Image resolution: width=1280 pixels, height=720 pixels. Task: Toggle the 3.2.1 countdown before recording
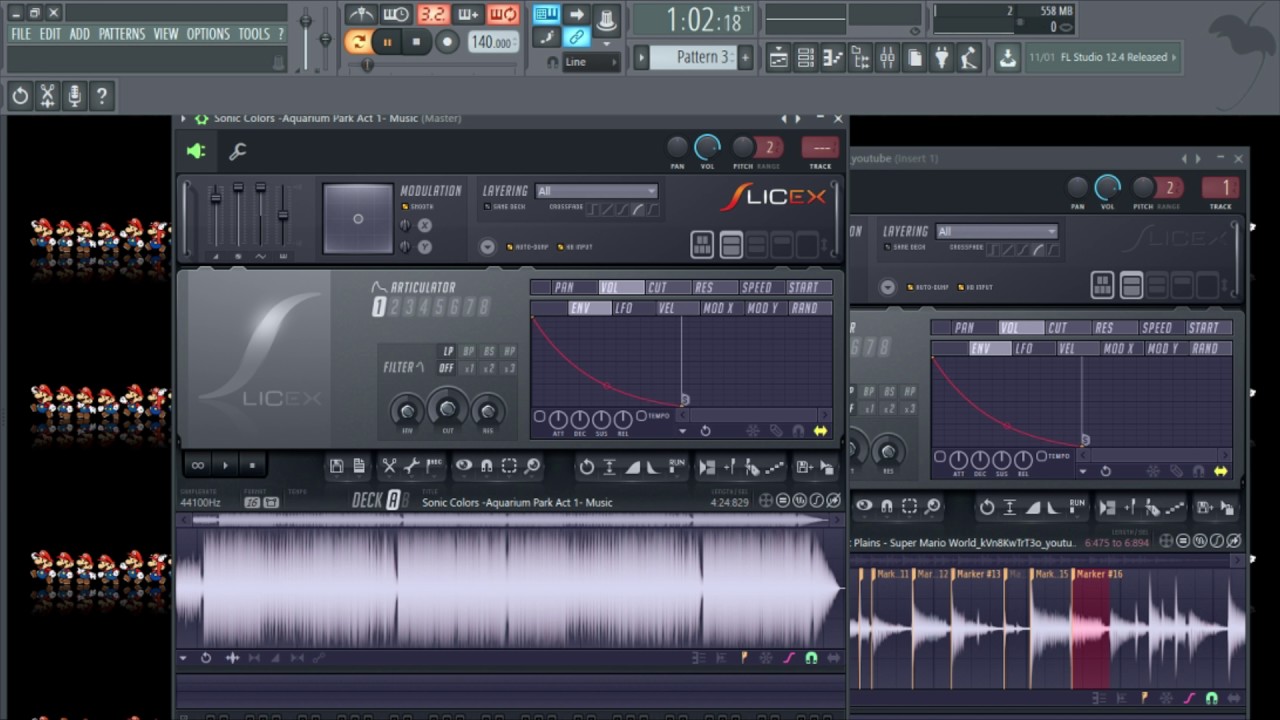(x=432, y=14)
